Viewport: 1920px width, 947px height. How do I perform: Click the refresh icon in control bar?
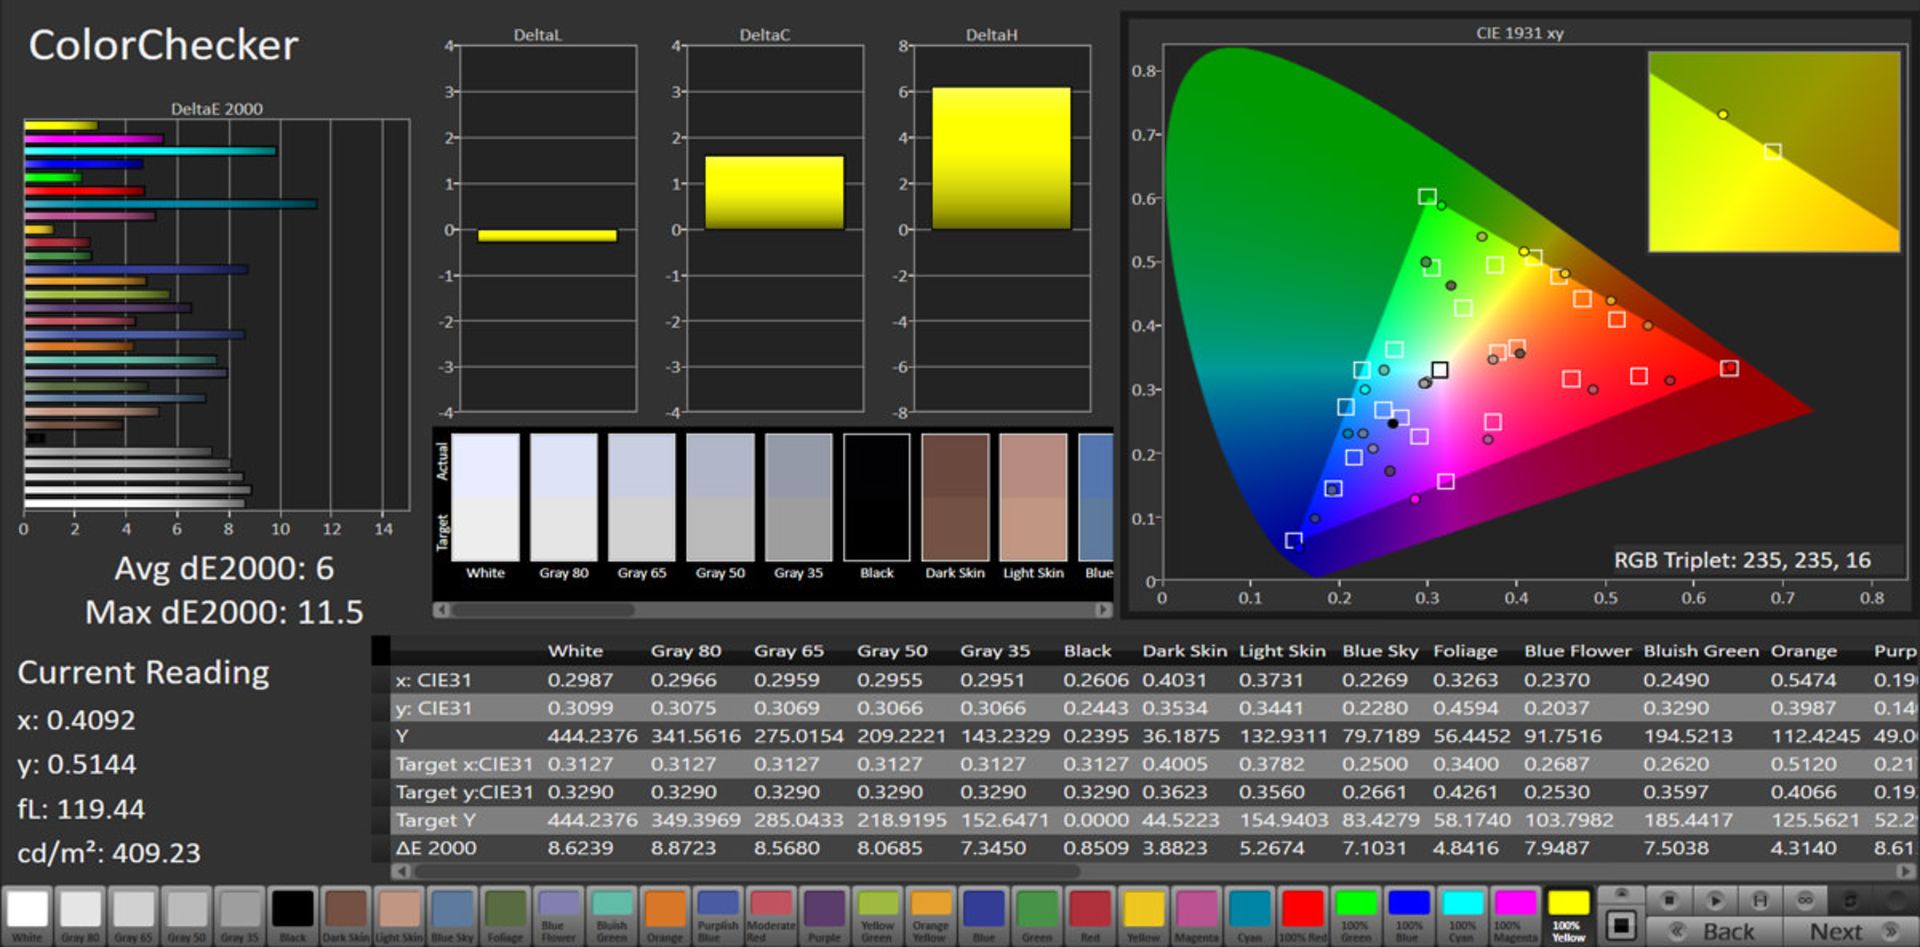click(x=1850, y=900)
